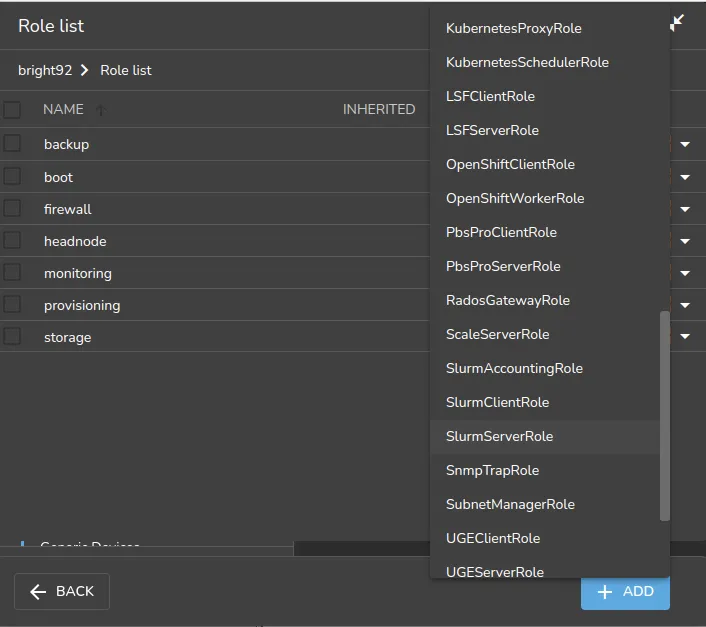Click the boot role name
This screenshot has width=706, height=627.
click(58, 177)
